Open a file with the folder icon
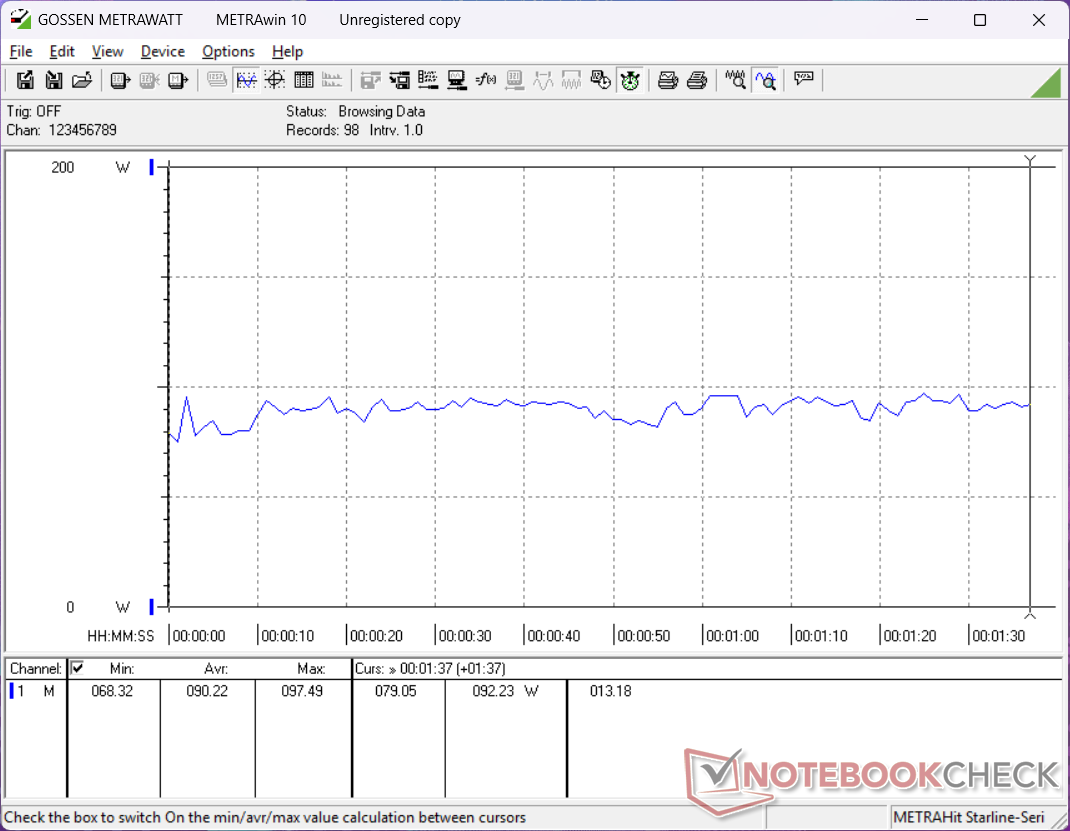Image resolution: width=1070 pixels, height=831 pixels. pyautogui.click(x=82, y=81)
